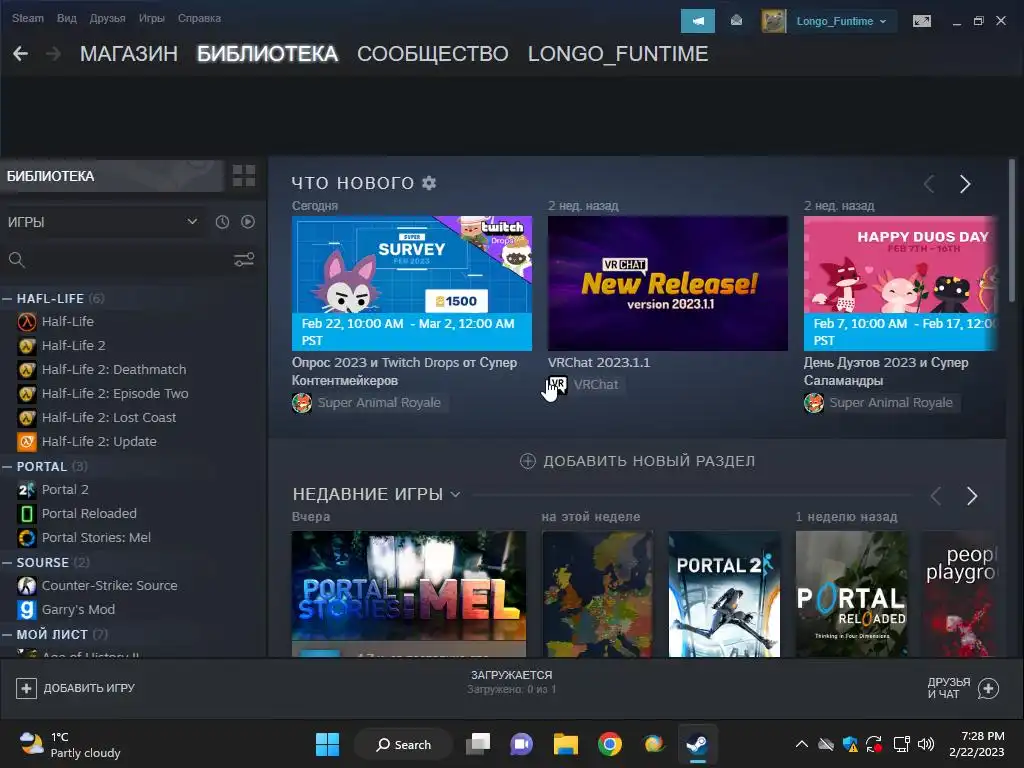The image size is (1024, 768).
Task: Sort library by recent activity clock icon
Action: tap(222, 222)
